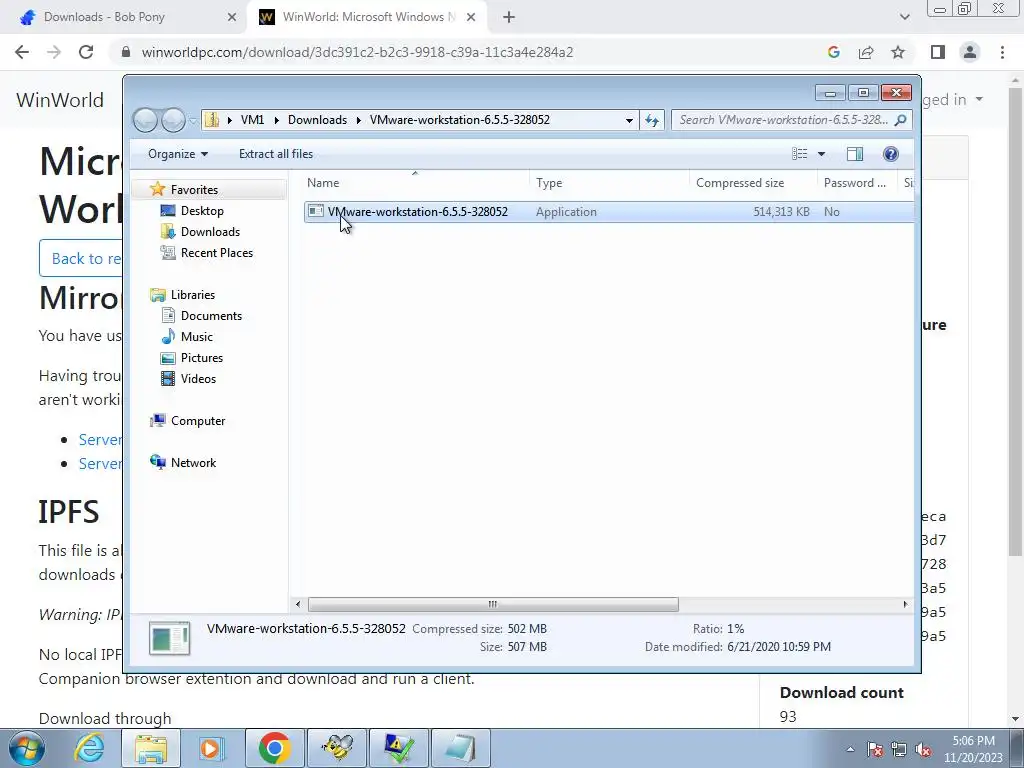Open Windows Explorer taskbar icon
1024x768 pixels.
(151, 748)
